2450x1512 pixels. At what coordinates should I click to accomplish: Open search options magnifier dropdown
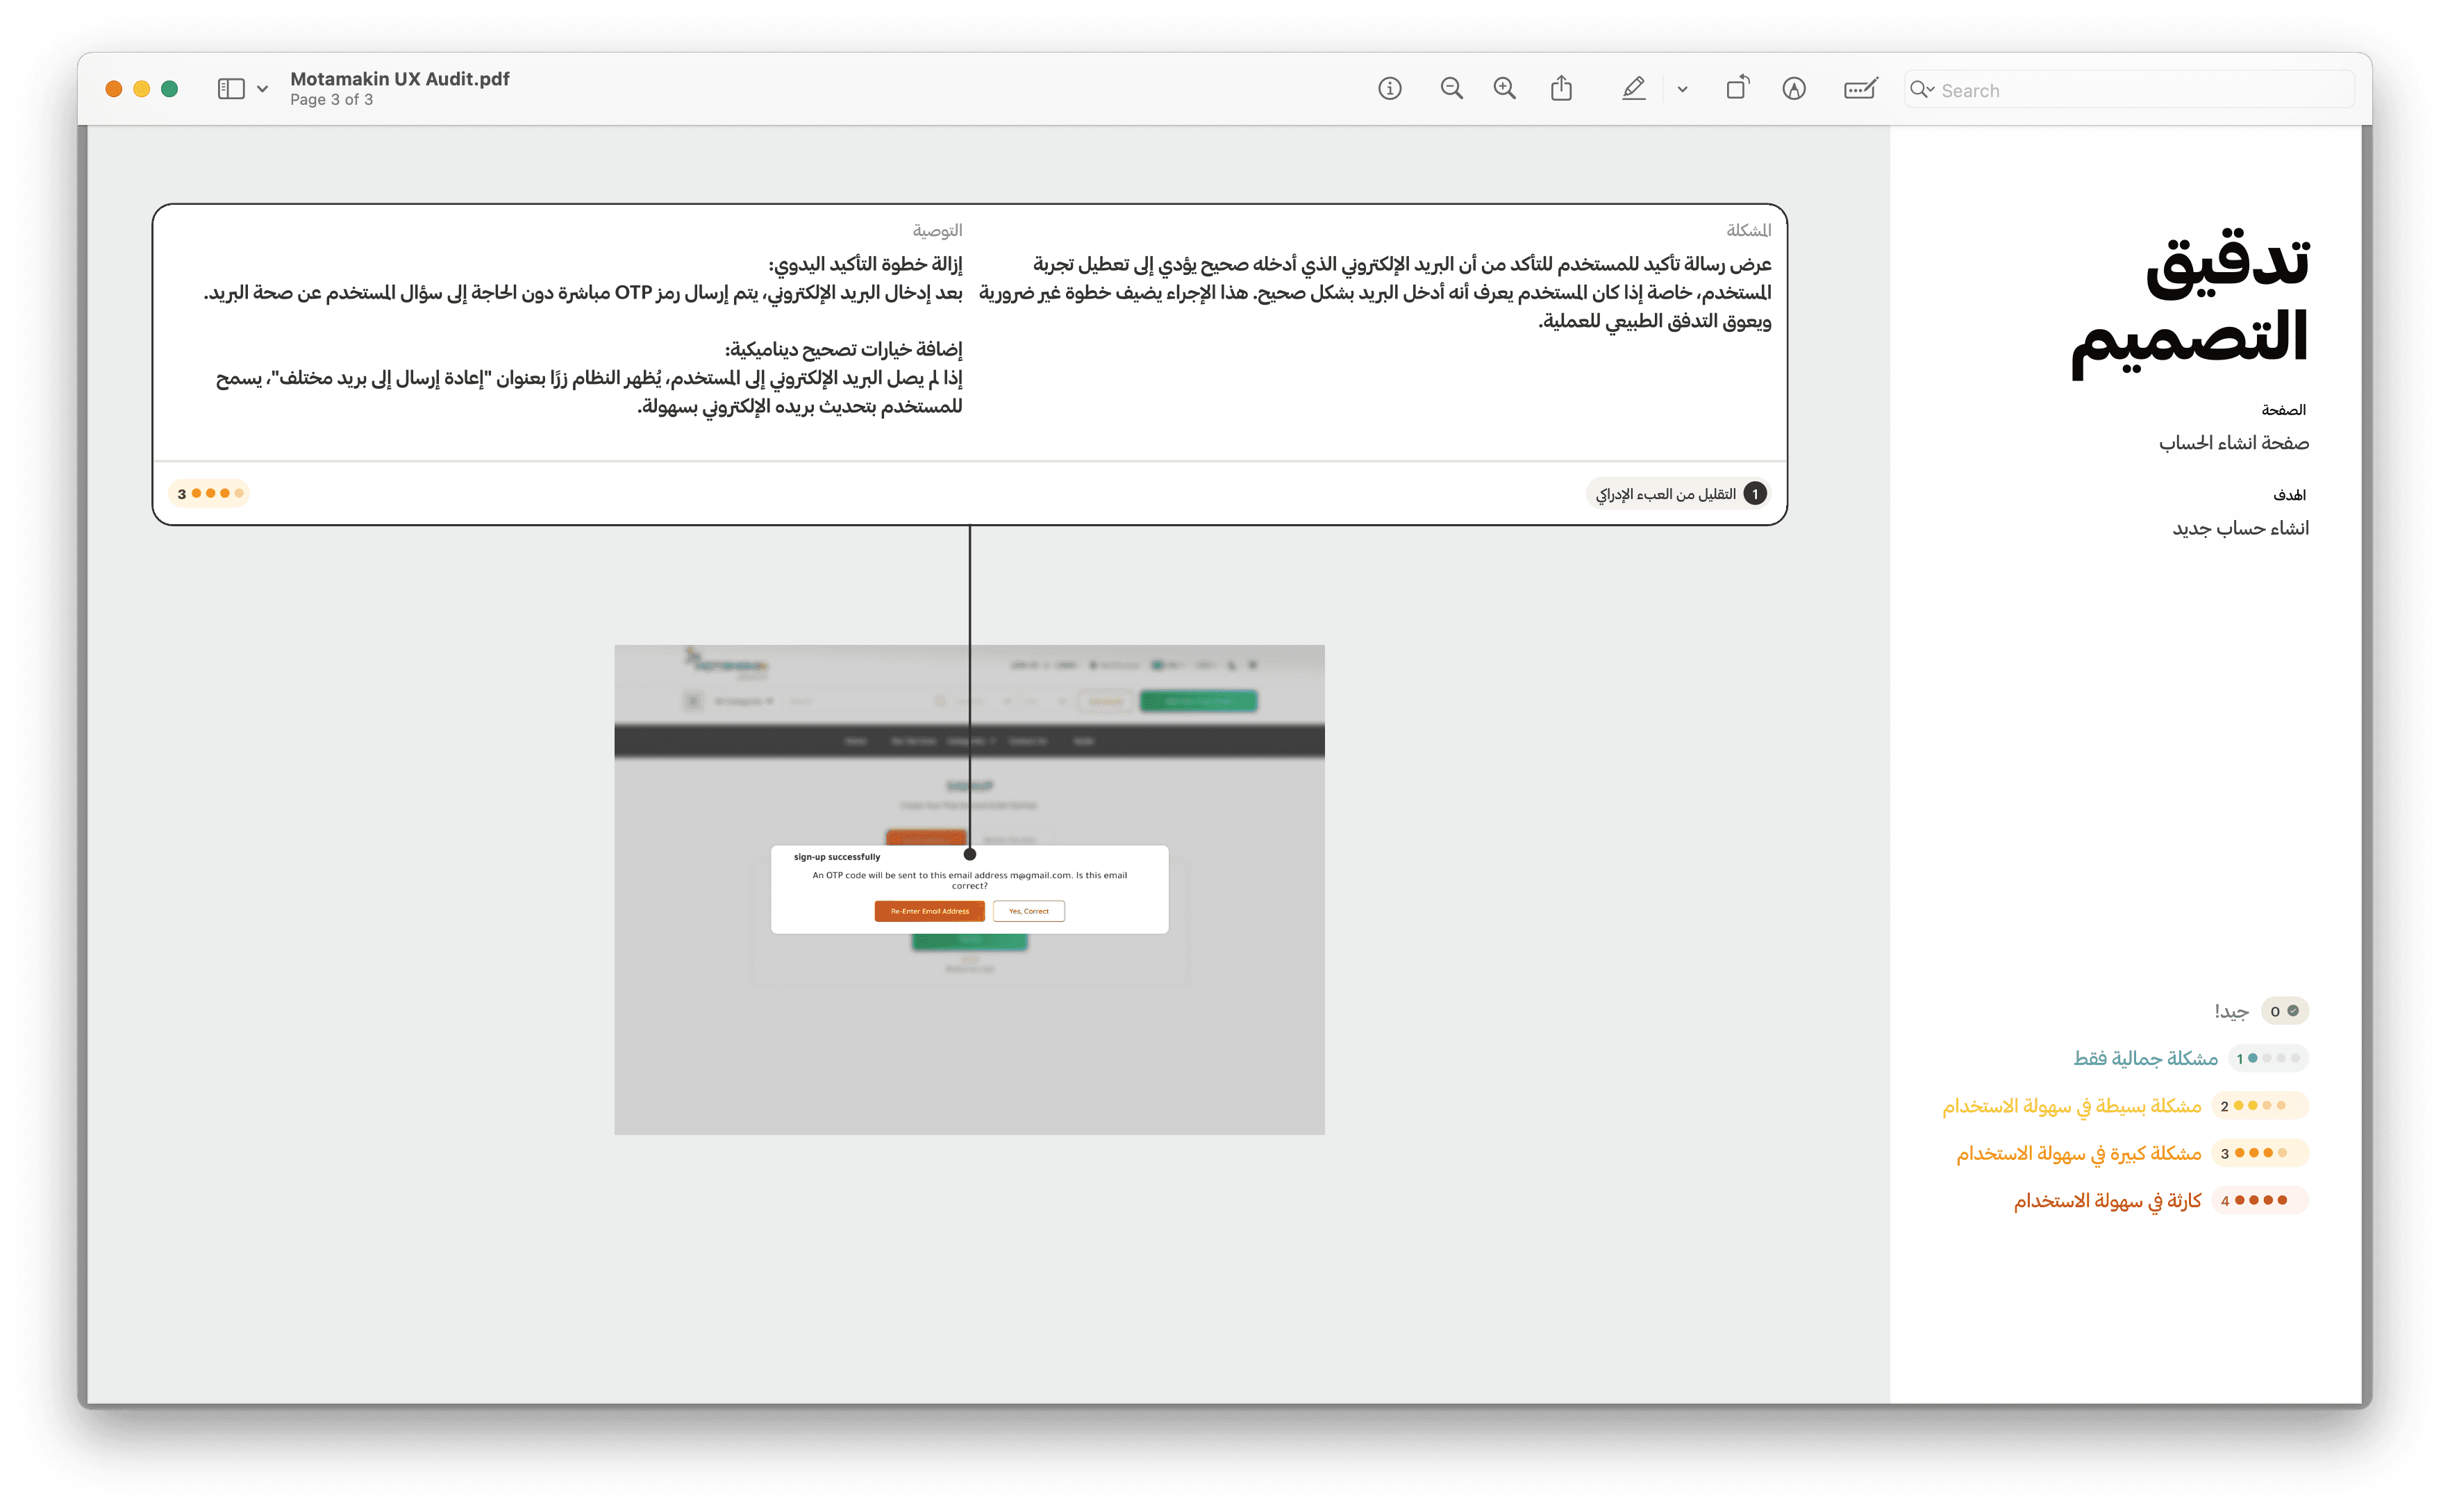1921,90
